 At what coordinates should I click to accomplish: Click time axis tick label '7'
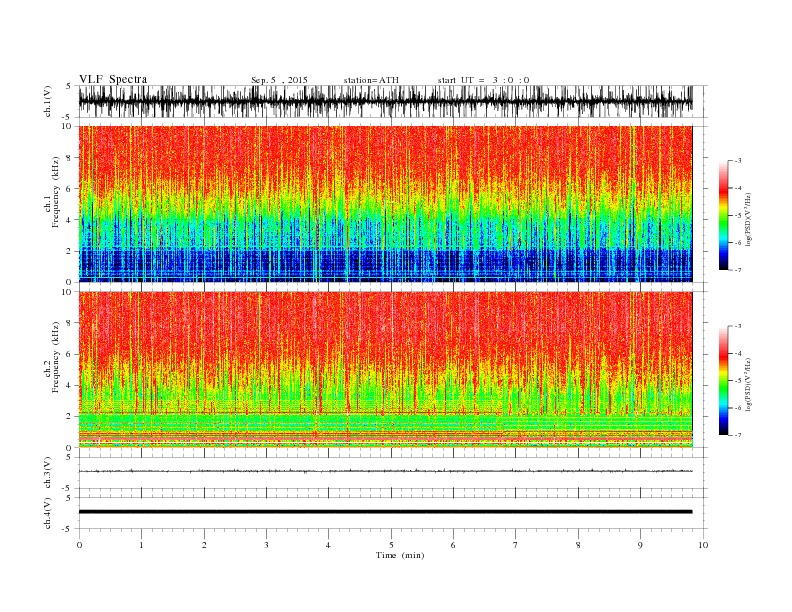(516, 545)
